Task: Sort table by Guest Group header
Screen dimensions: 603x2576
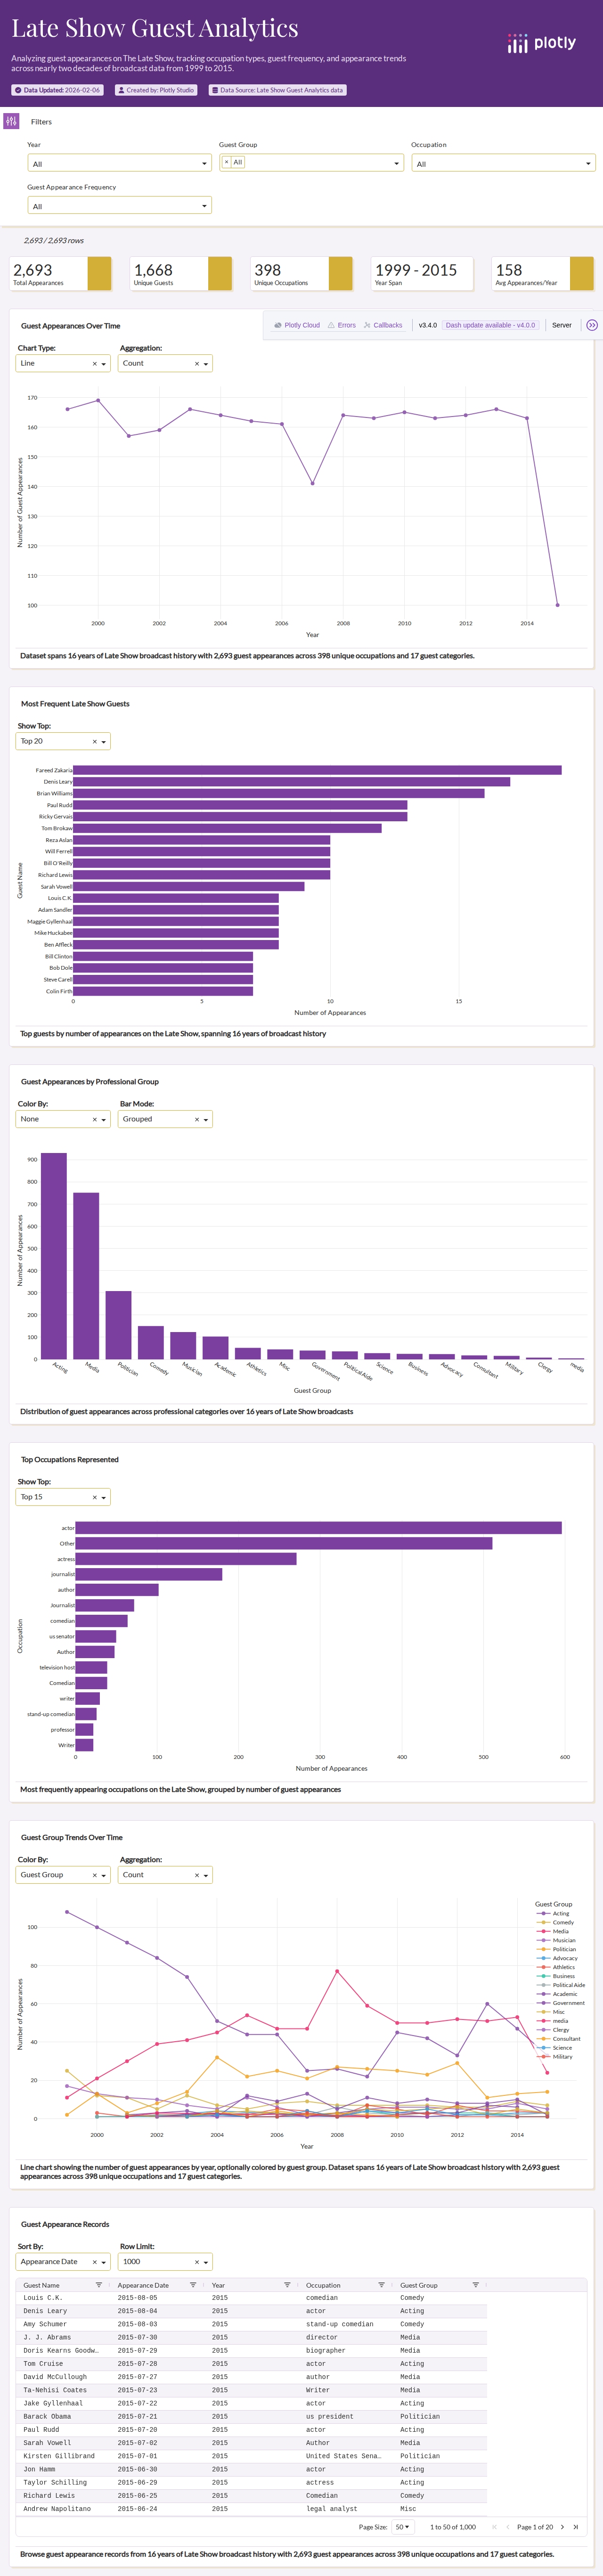Action: (419, 2285)
